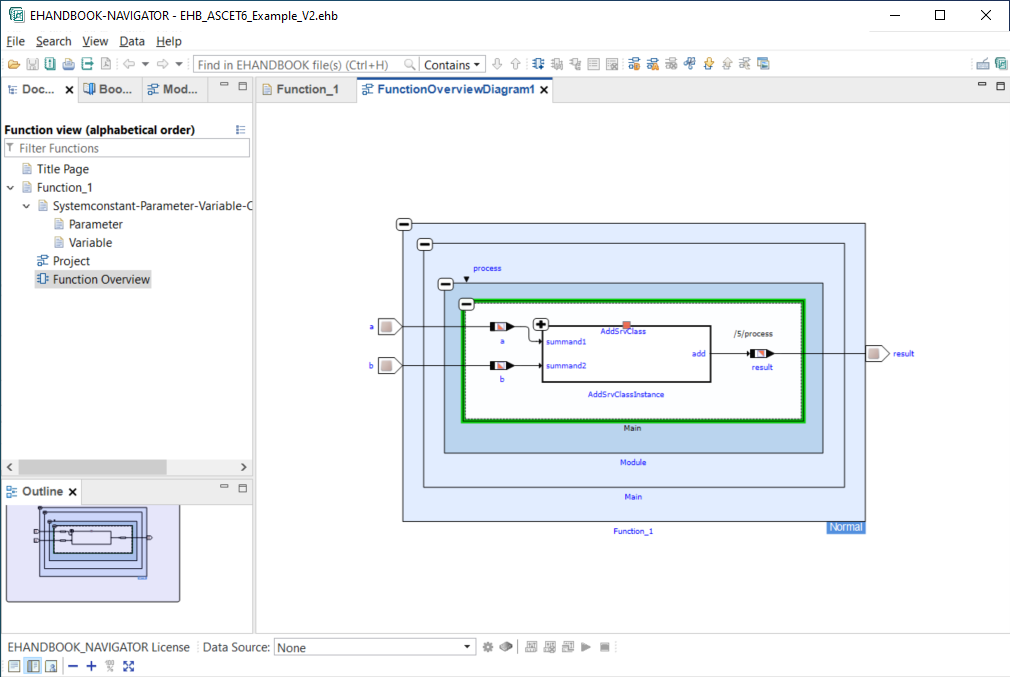Open the Data Source dropdown showing None
The image size is (1010, 677).
coord(373,646)
